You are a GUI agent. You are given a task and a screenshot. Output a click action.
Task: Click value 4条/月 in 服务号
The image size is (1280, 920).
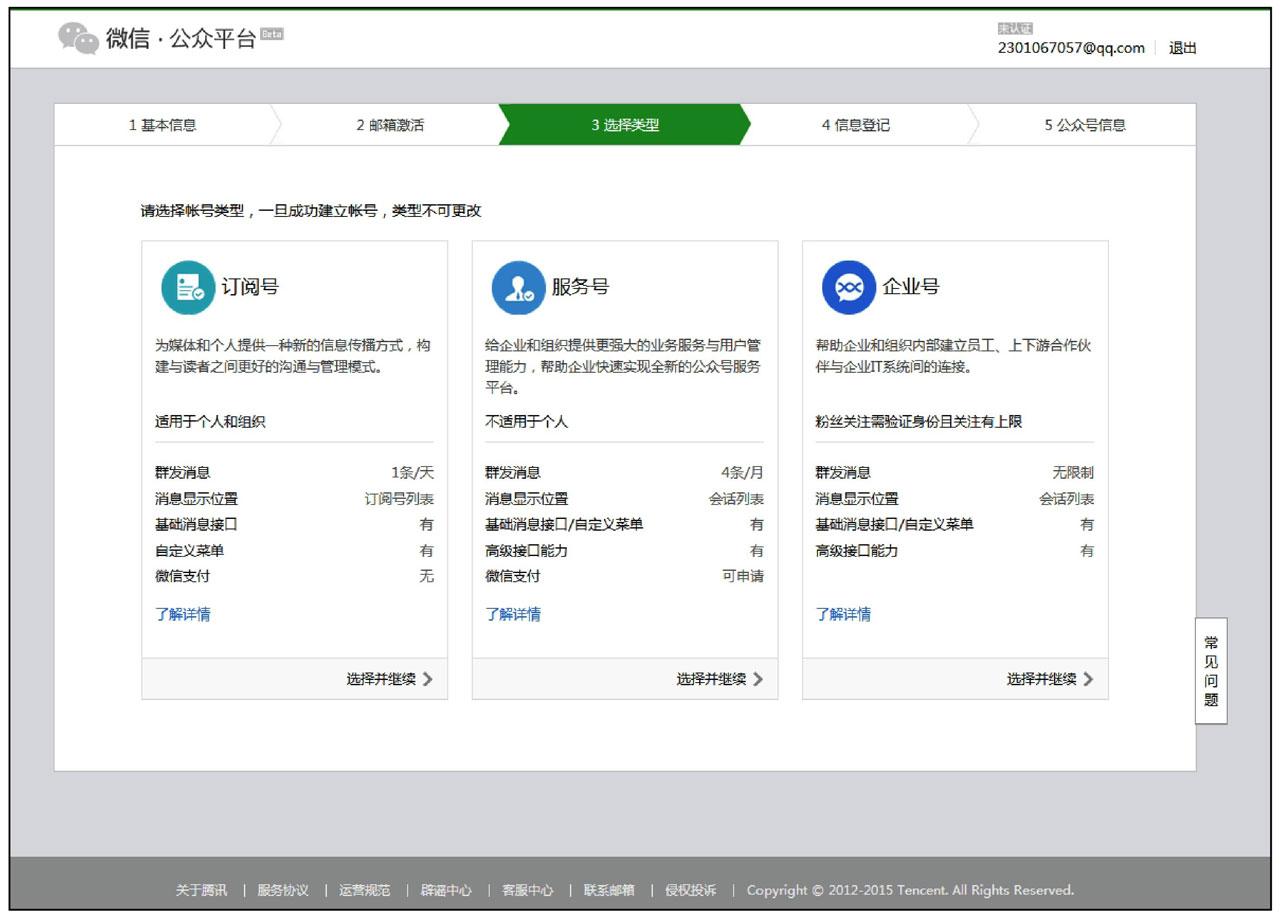click(742, 473)
